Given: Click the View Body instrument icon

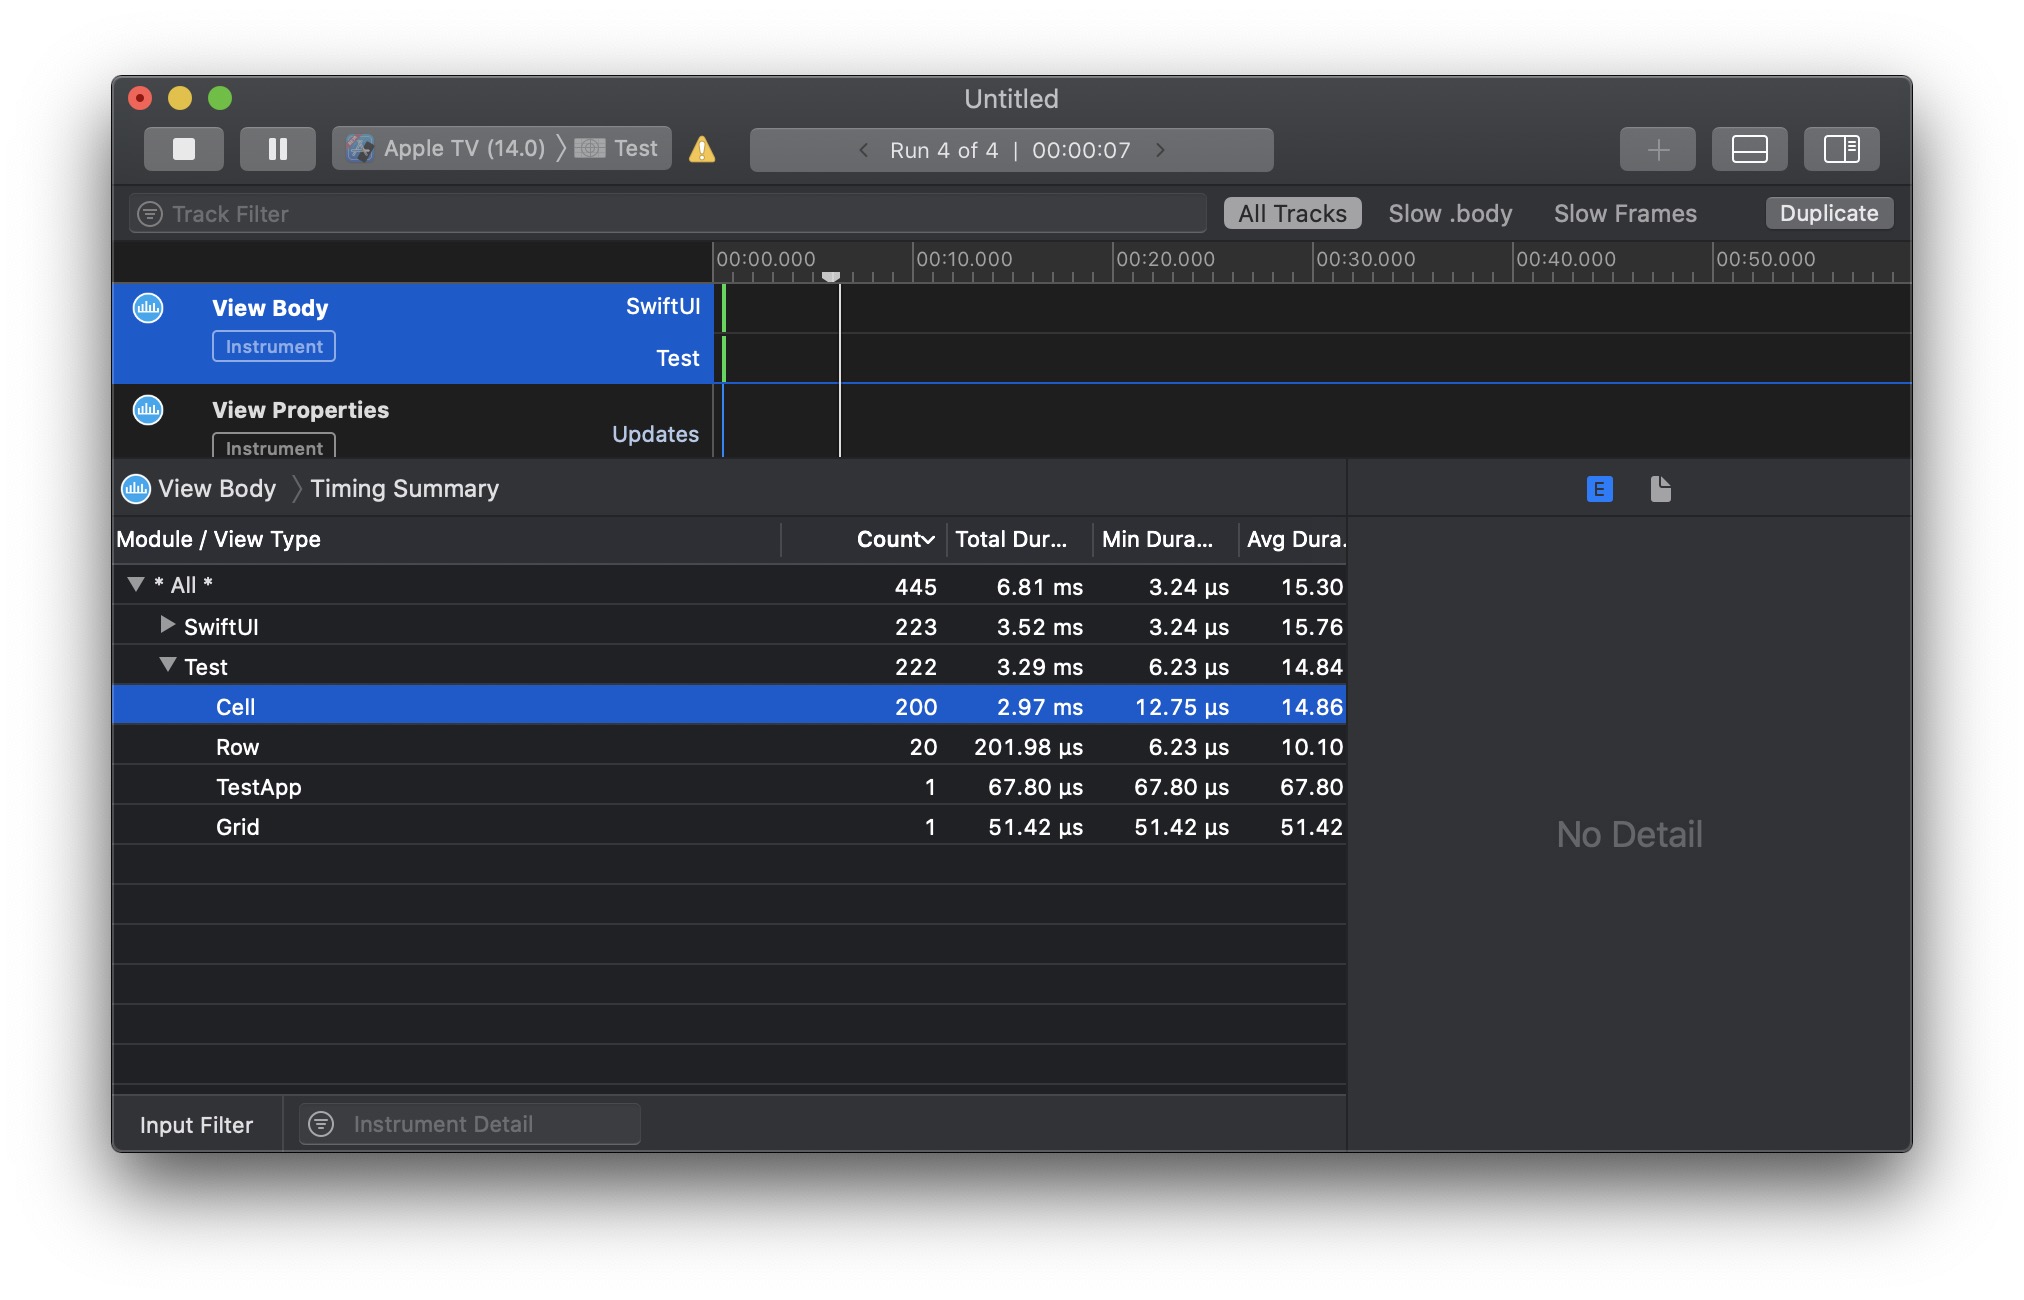Looking at the screenshot, I should tap(146, 307).
